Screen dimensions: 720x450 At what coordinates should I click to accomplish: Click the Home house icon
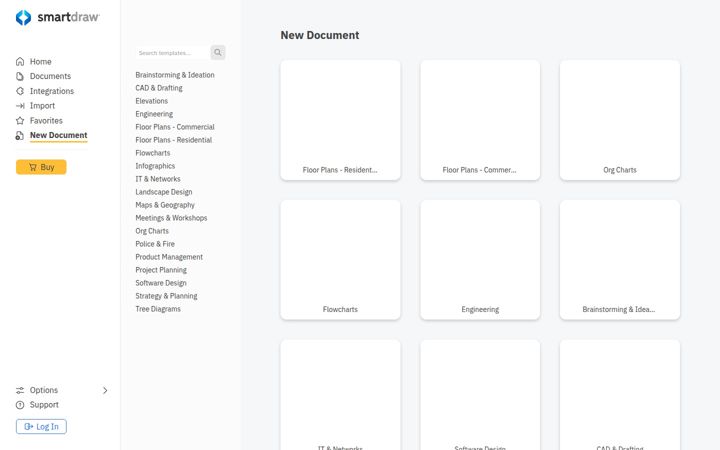pos(20,62)
